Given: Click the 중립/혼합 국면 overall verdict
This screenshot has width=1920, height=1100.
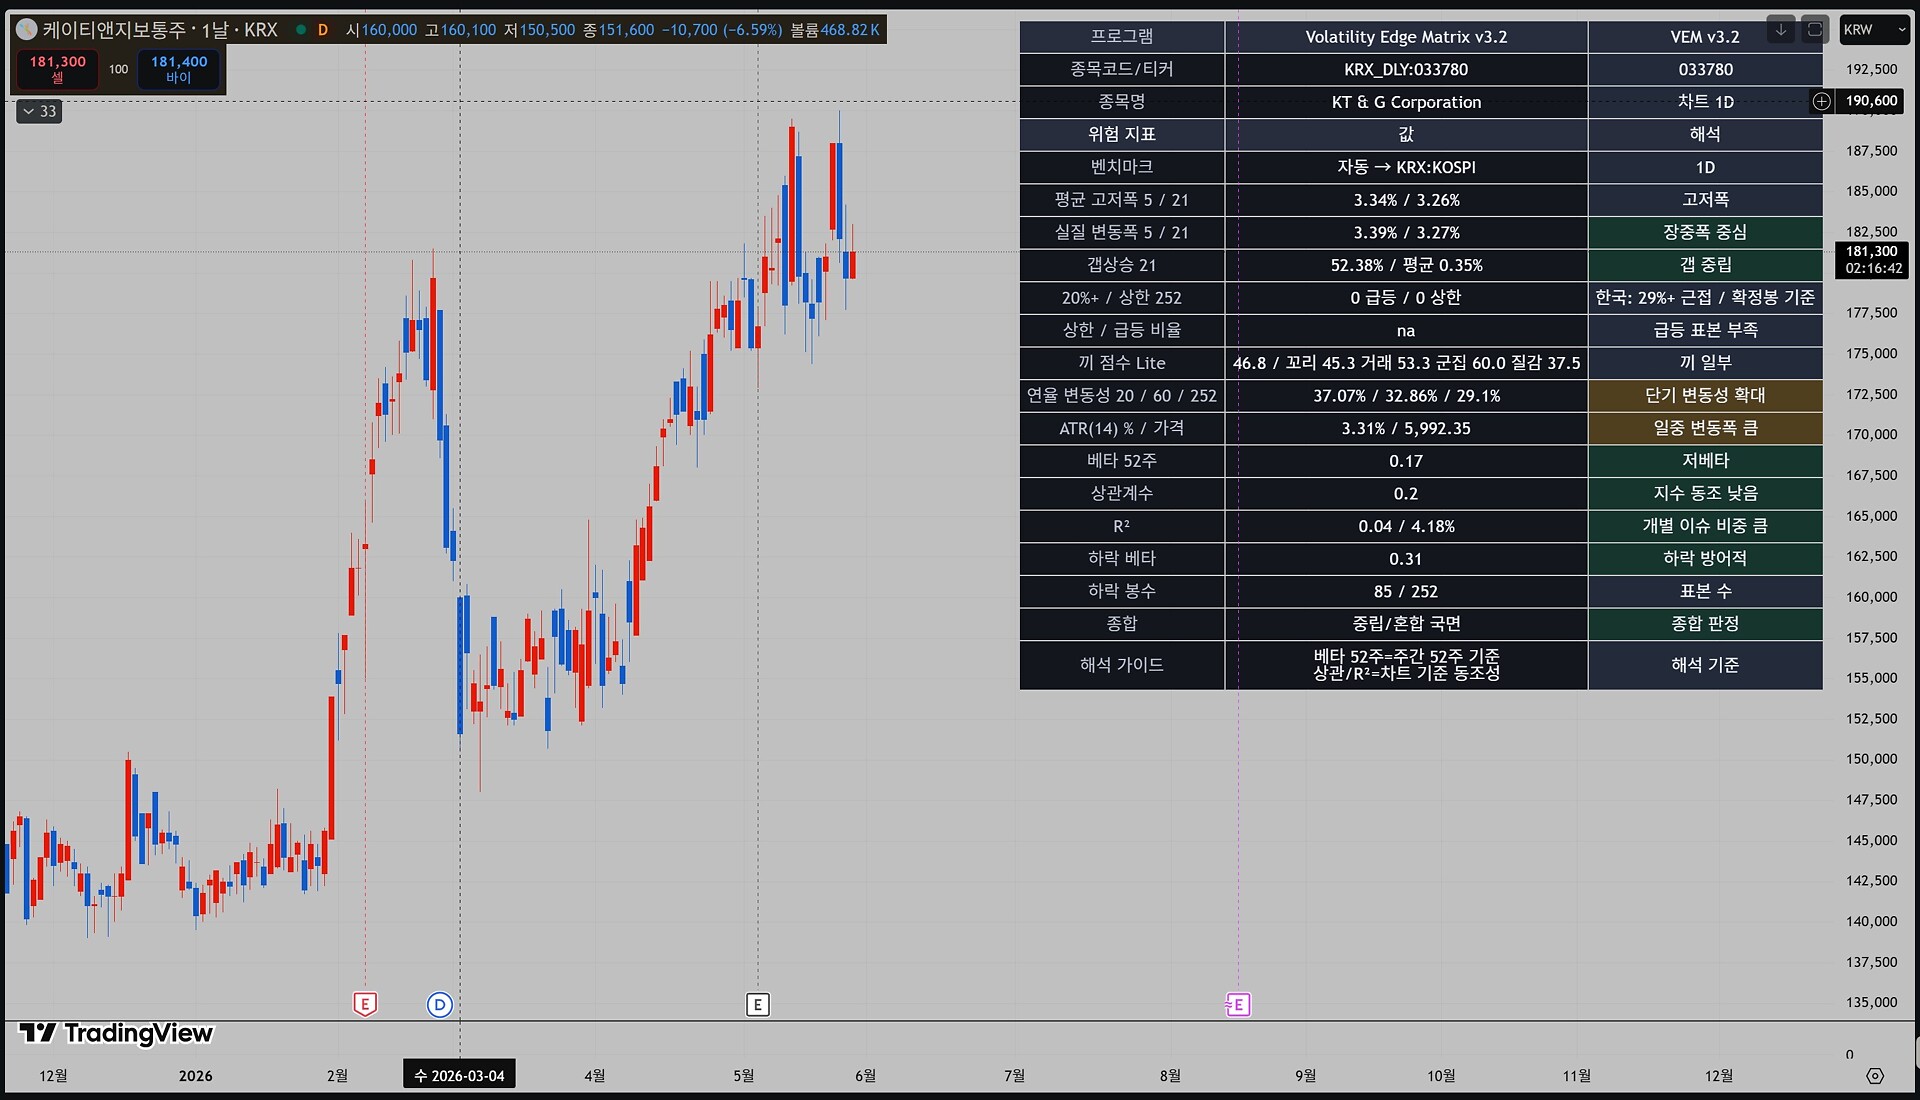Looking at the screenshot, I should pyautogui.click(x=1406, y=624).
